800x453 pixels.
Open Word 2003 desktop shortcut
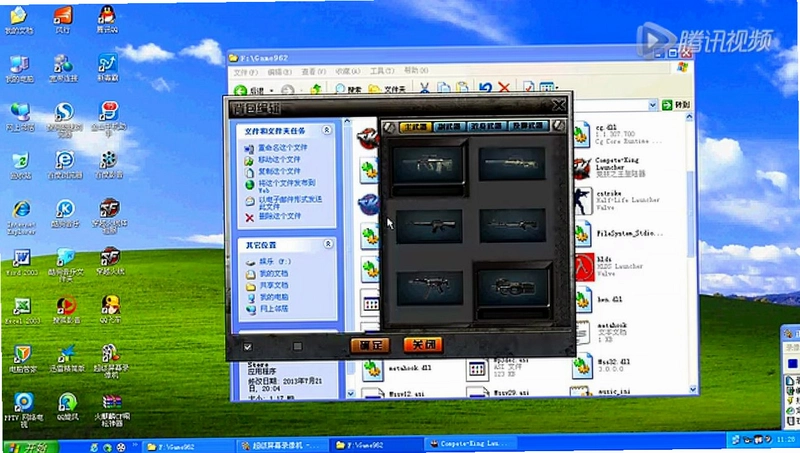(21, 262)
